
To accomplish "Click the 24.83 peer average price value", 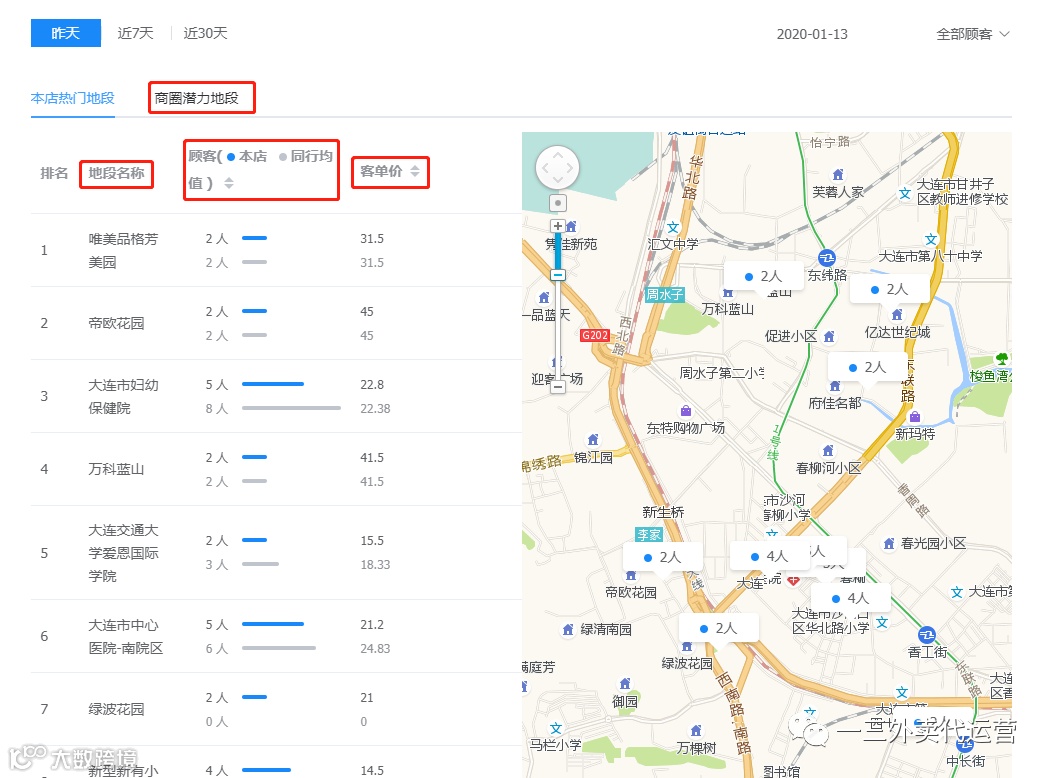I will coord(375,649).
